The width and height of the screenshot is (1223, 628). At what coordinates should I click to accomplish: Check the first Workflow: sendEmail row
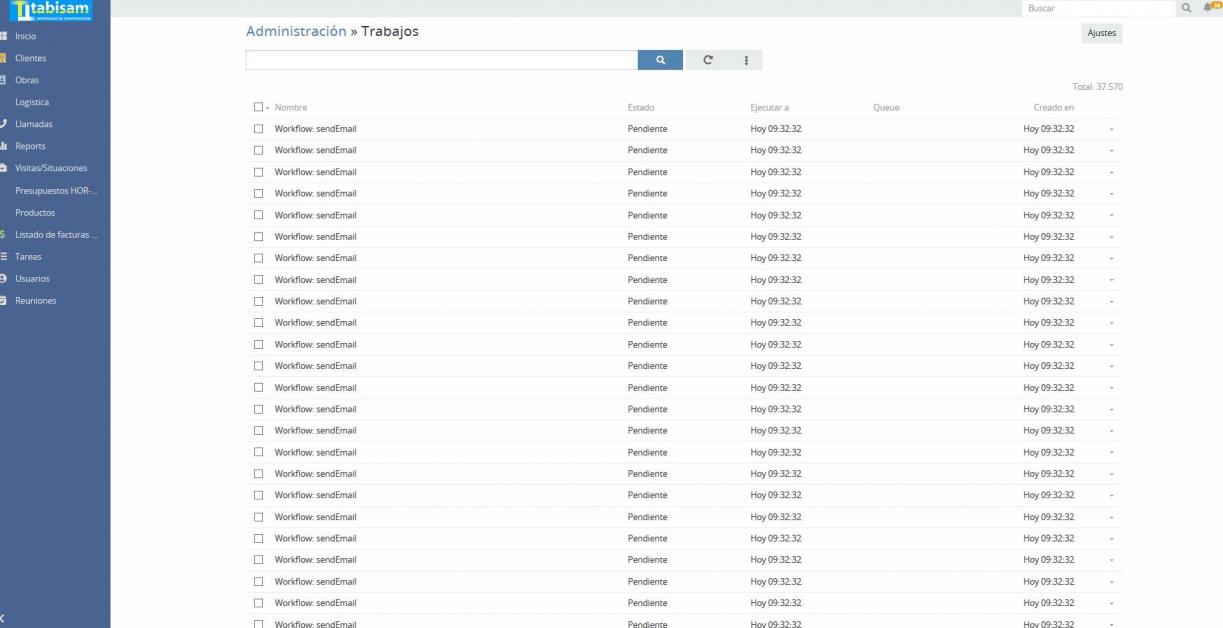(258, 129)
